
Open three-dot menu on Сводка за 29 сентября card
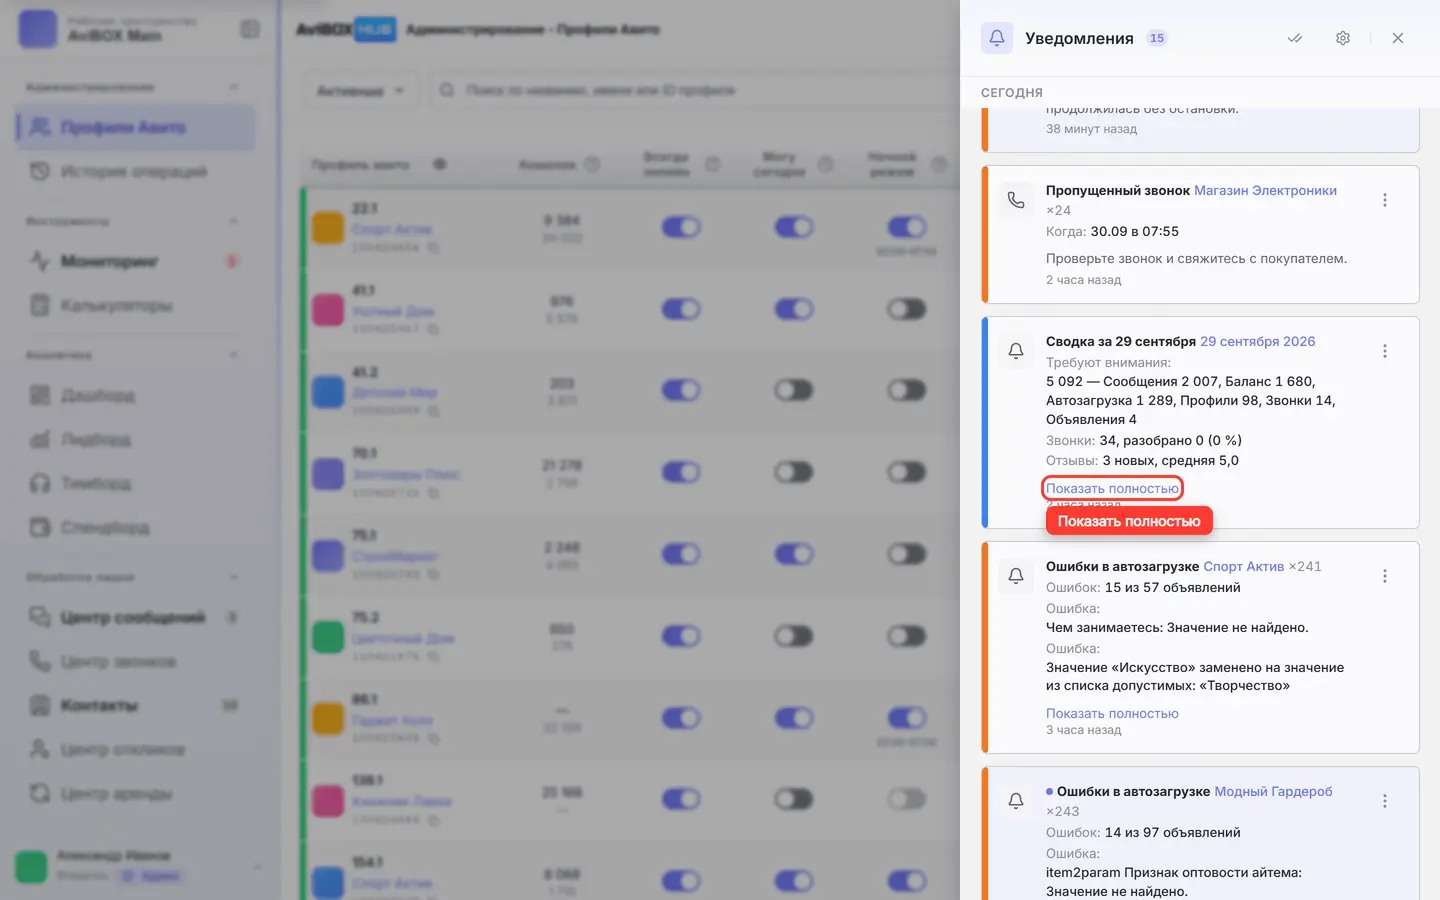(1385, 351)
